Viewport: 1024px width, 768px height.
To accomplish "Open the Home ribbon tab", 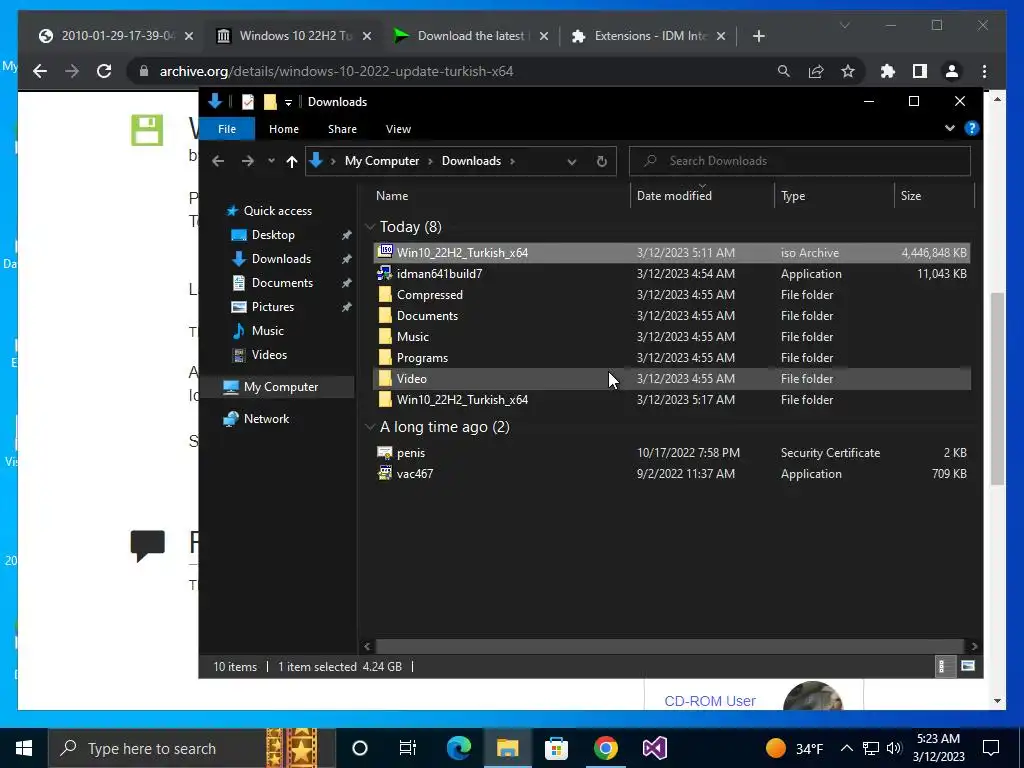I will 283,129.
